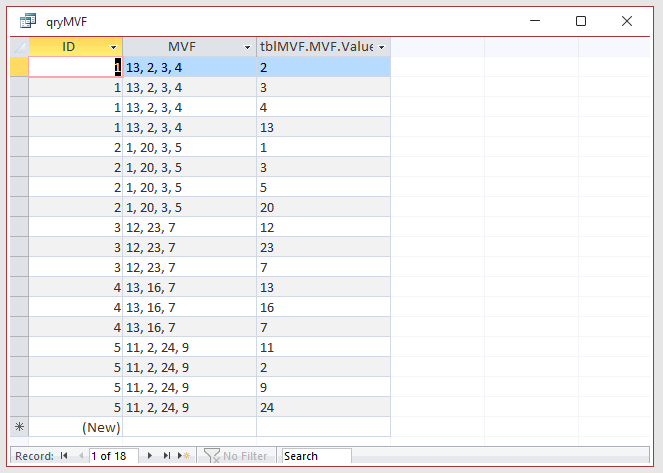Go to first record navigation button
The image size is (663, 473).
[64, 456]
